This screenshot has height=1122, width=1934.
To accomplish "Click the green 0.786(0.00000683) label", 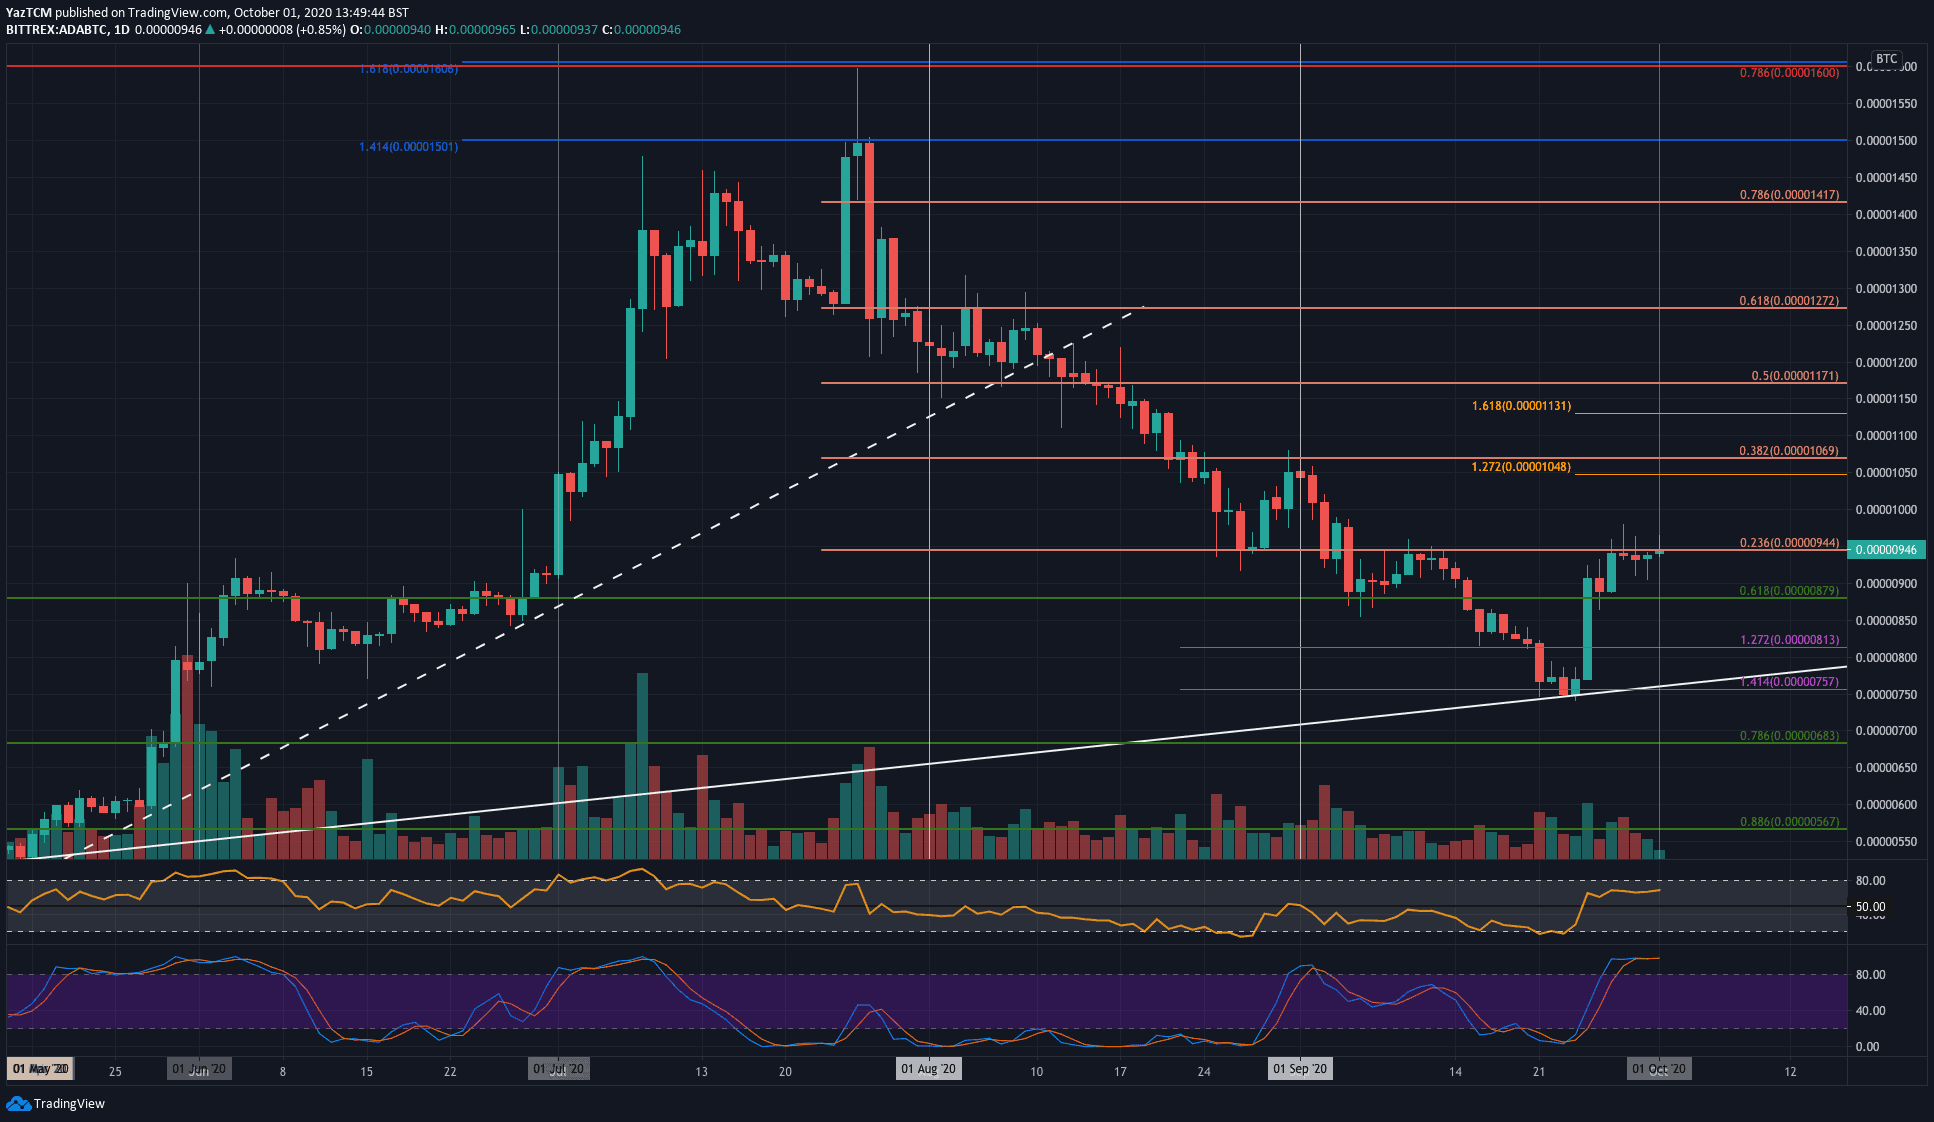I will tap(1789, 736).
